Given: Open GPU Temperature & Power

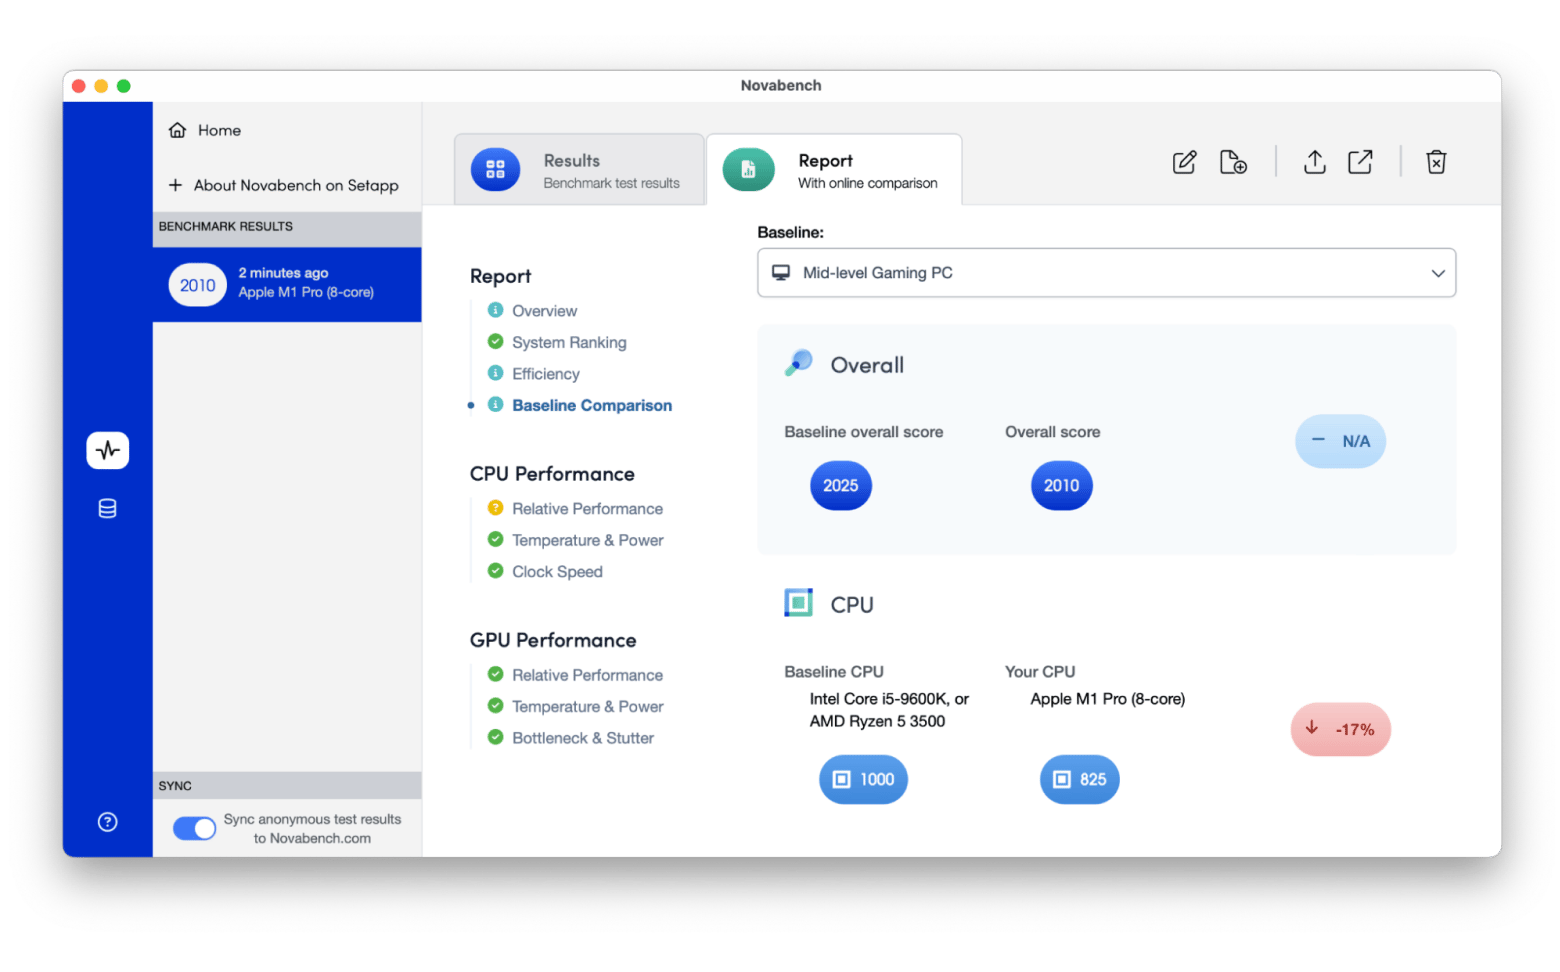Looking at the screenshot, I should coord(587,706).
